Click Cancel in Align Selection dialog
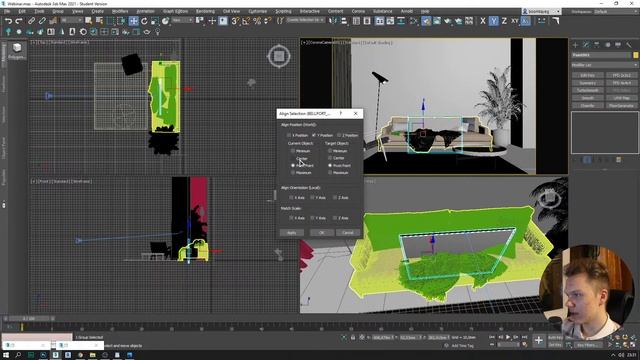Image resolution: width=640 pixels, height=360 pixels. [x=348, y=233]
